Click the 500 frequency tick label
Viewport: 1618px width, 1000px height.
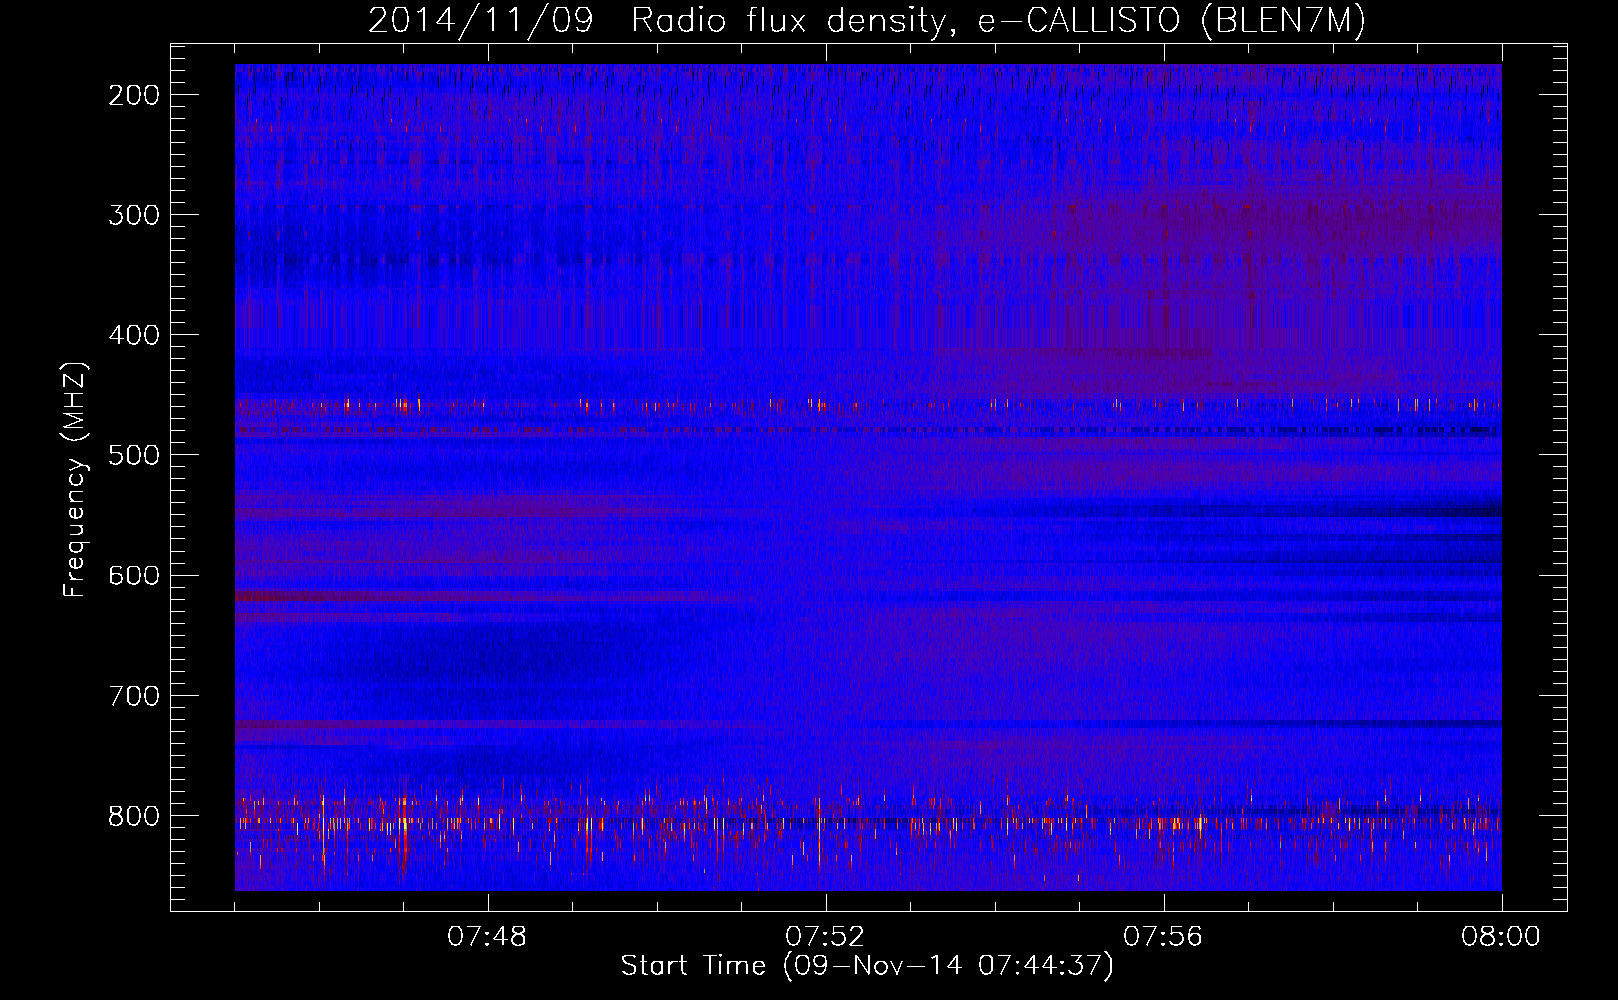point(133,455)
